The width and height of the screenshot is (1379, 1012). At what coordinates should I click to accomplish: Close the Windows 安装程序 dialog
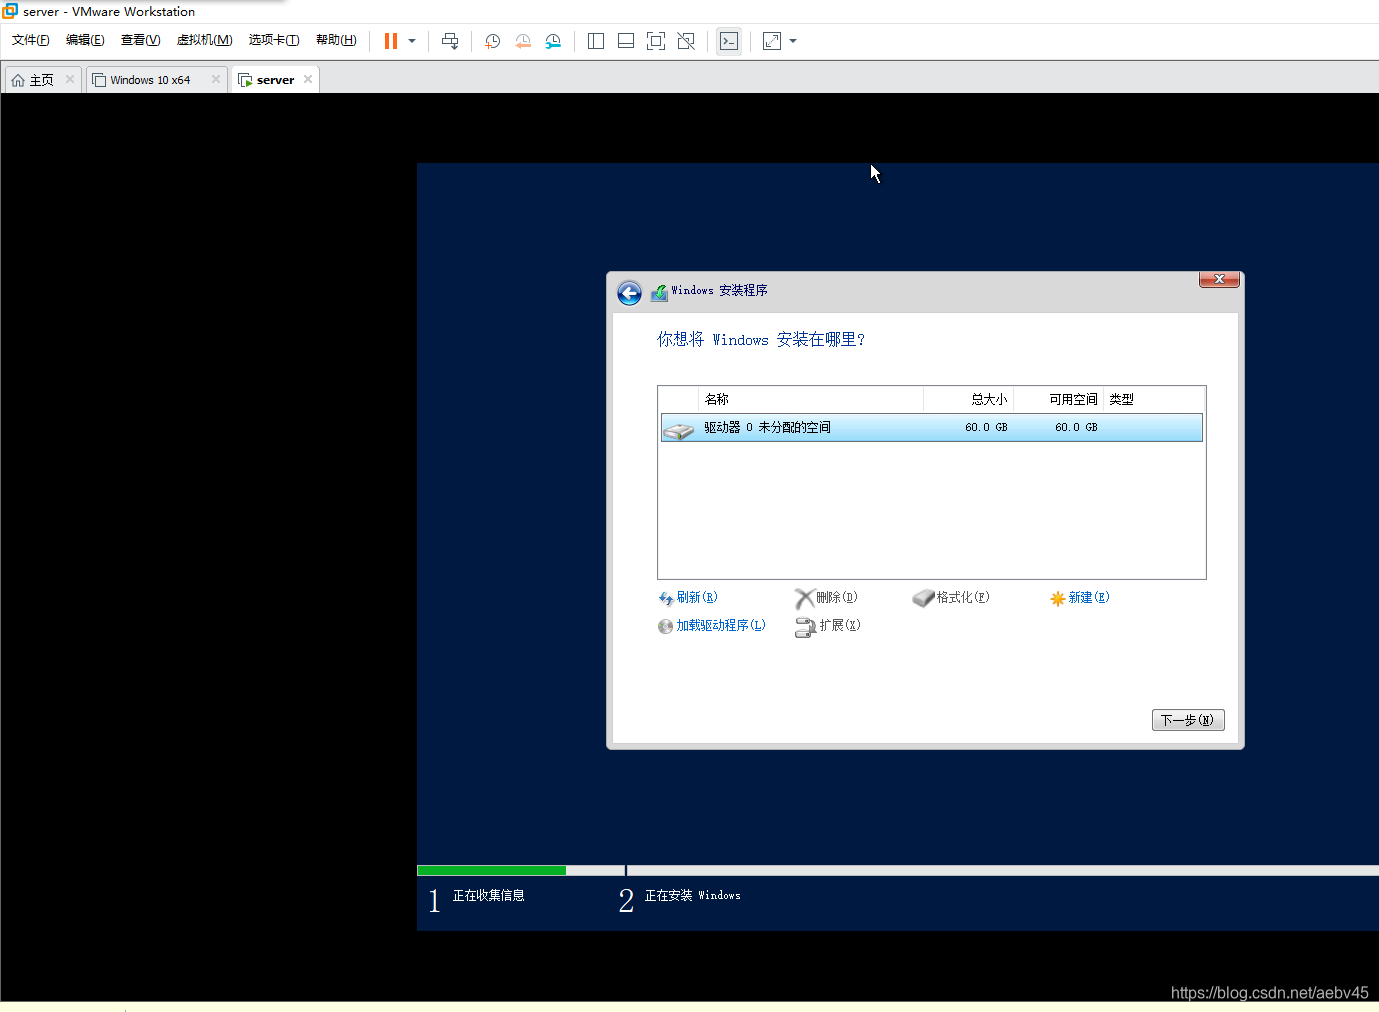pos(1219,279)
